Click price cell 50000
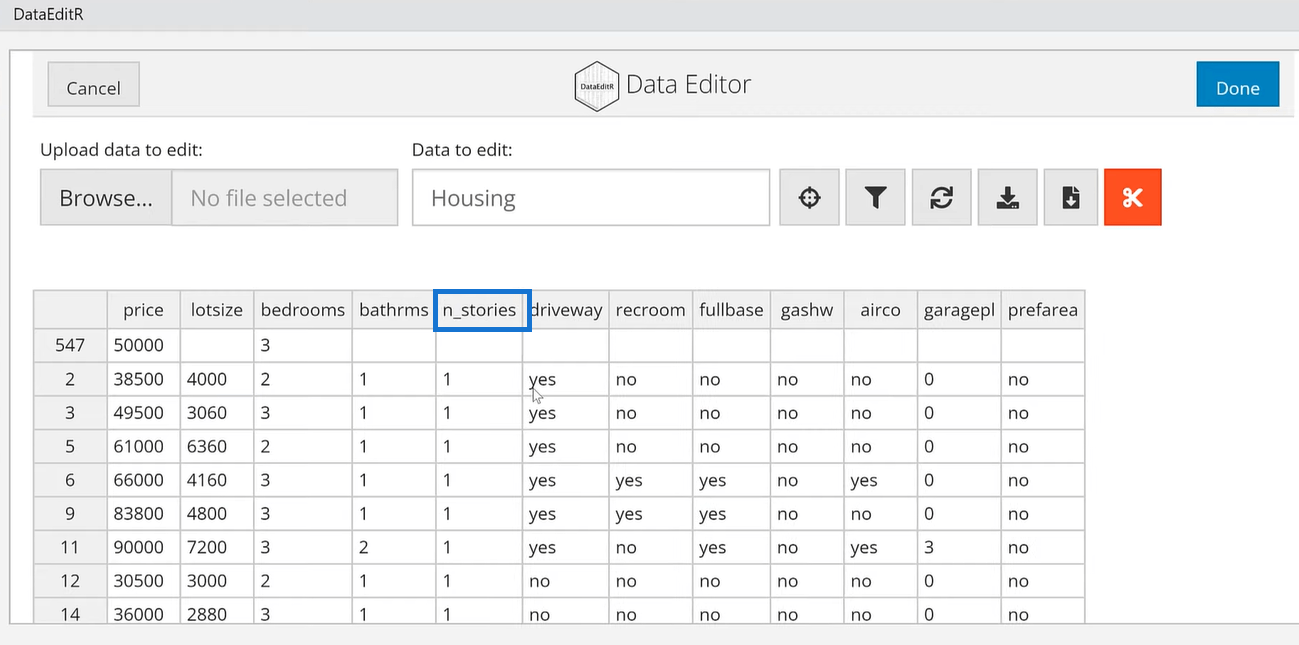The width and height of the screenshot is (1299, 645). click(x=143, y=345)
